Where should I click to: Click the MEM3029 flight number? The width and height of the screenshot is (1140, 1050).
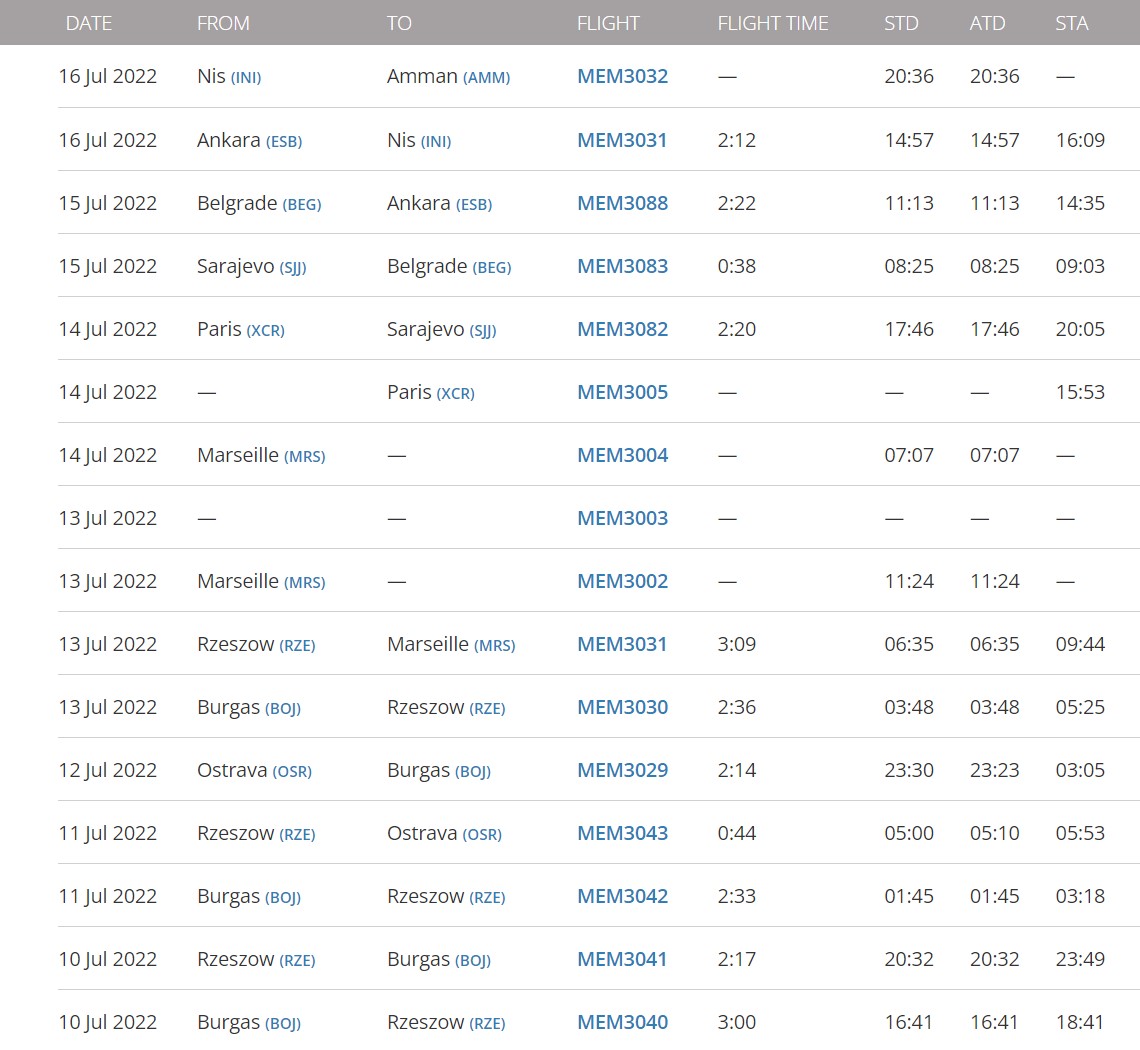622,770
